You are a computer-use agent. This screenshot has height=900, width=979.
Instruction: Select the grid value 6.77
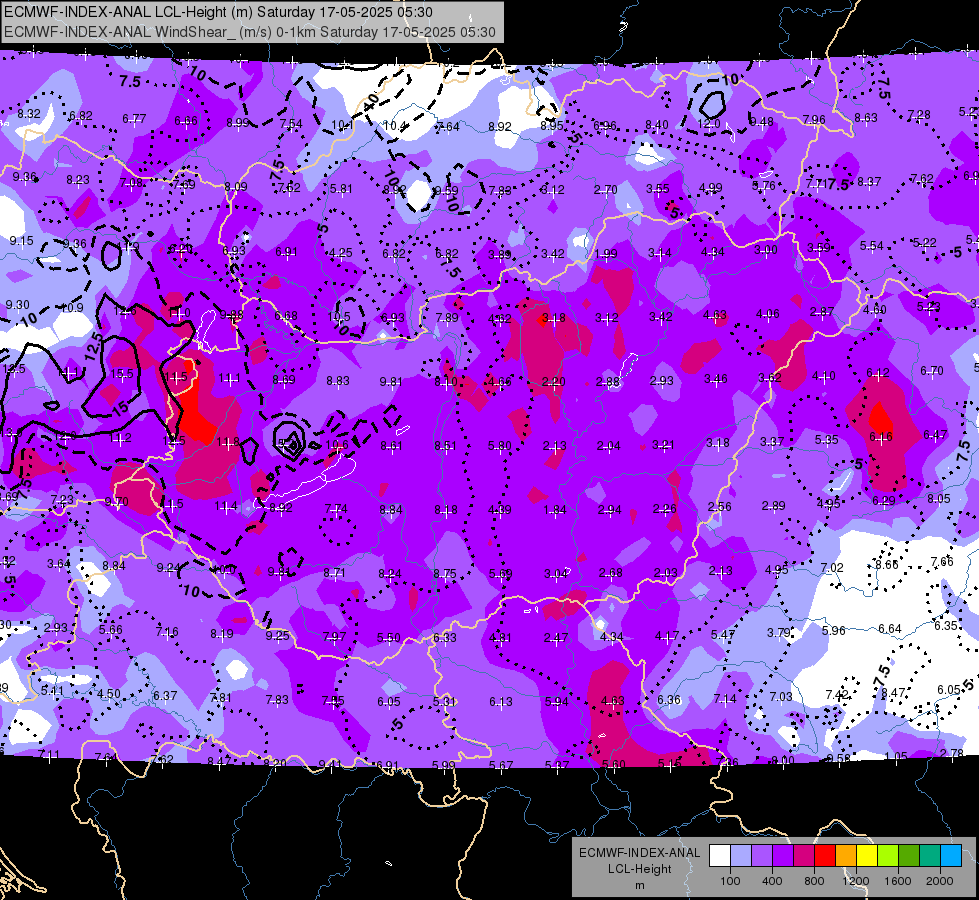point(134,118)
